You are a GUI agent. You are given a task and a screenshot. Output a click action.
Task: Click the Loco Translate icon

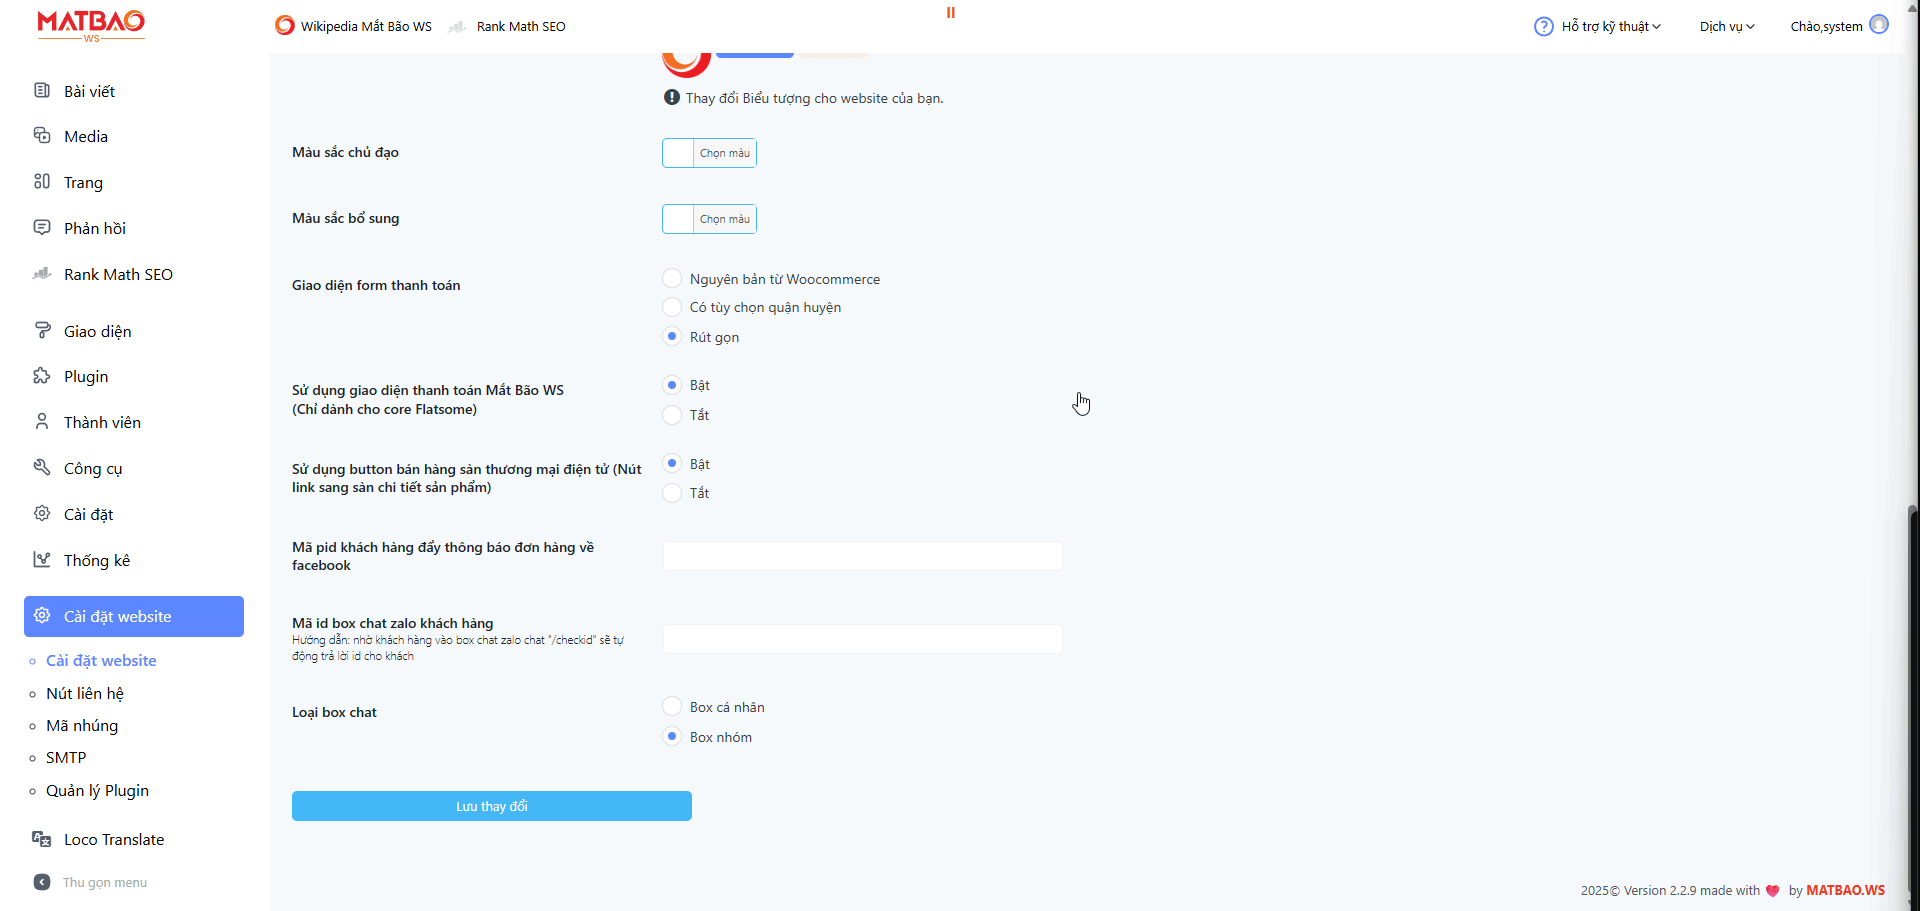point(42,839)
